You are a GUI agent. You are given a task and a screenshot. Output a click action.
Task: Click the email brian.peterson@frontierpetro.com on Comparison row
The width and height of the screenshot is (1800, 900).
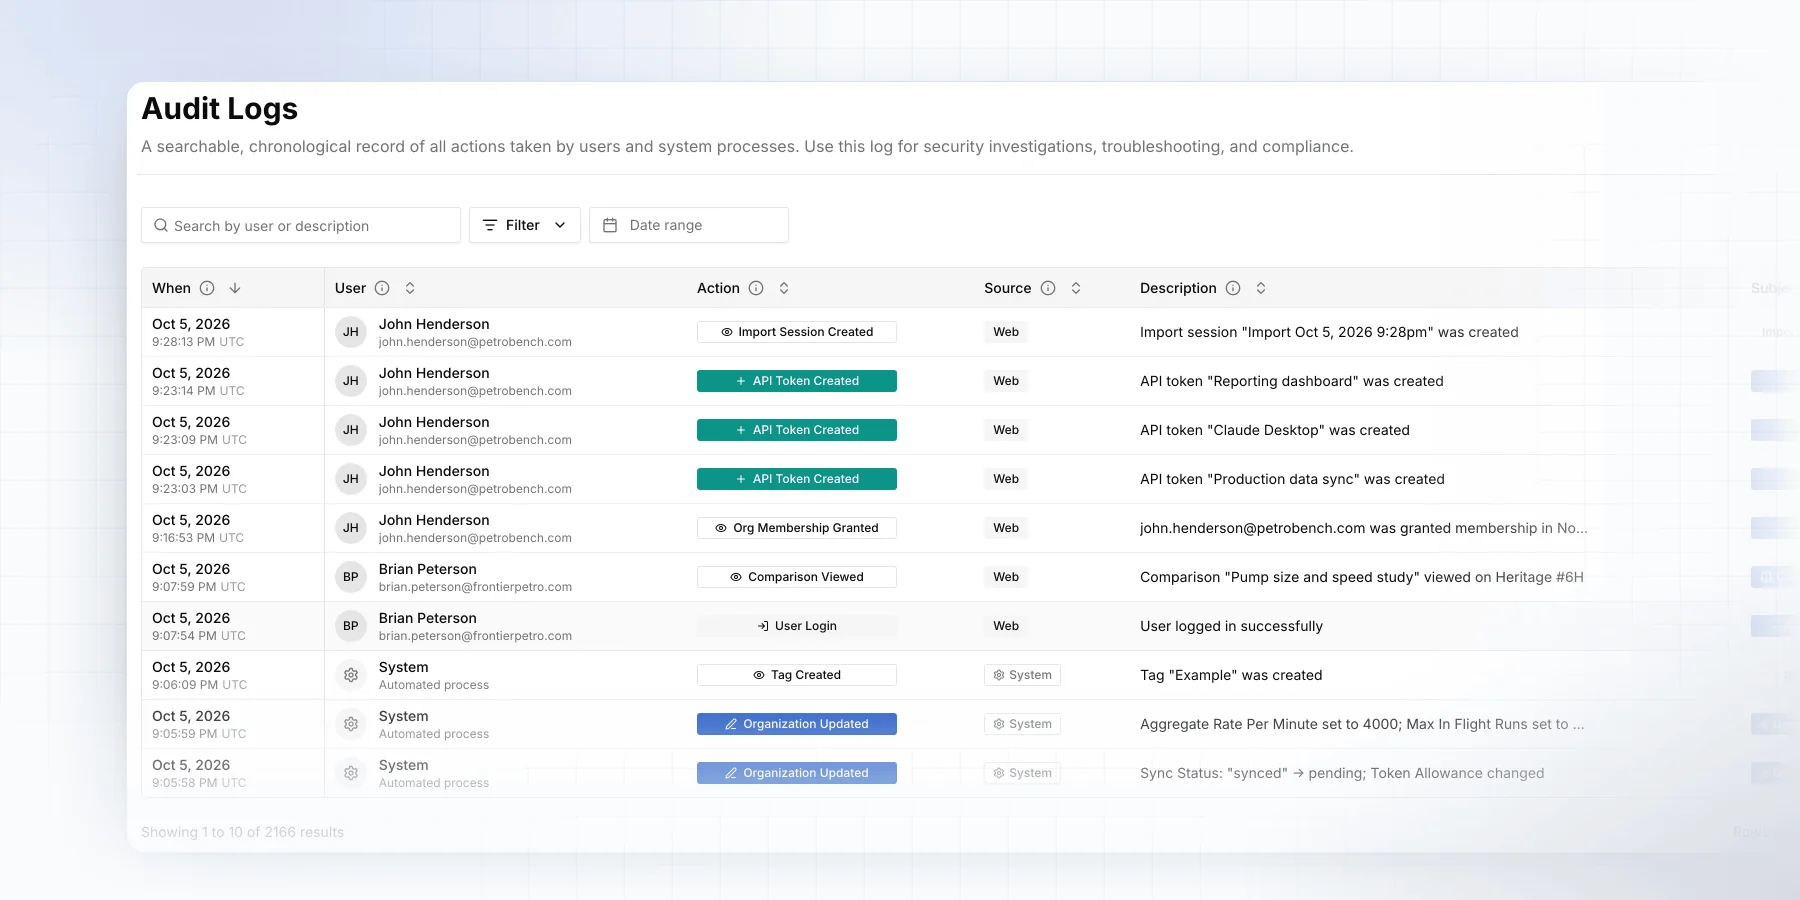click(x=475, y=587)
